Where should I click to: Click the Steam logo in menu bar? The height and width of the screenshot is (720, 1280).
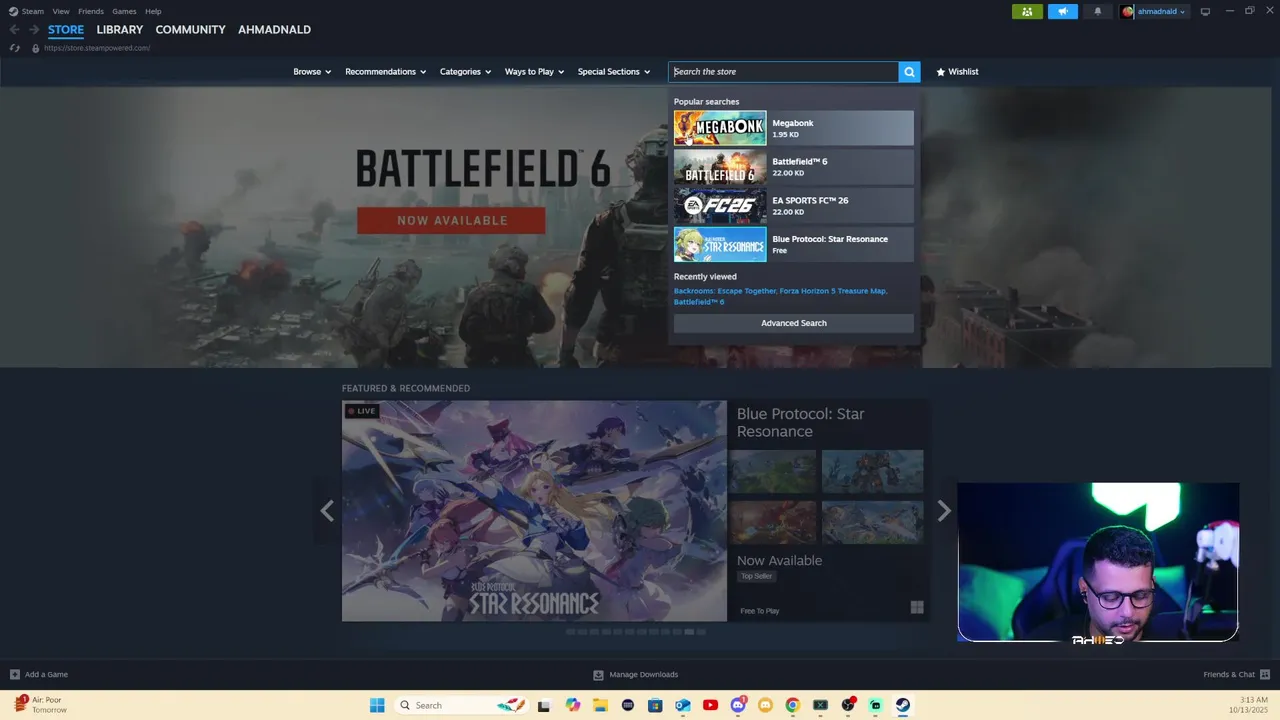pyautogui.click(x=13, y=11)
